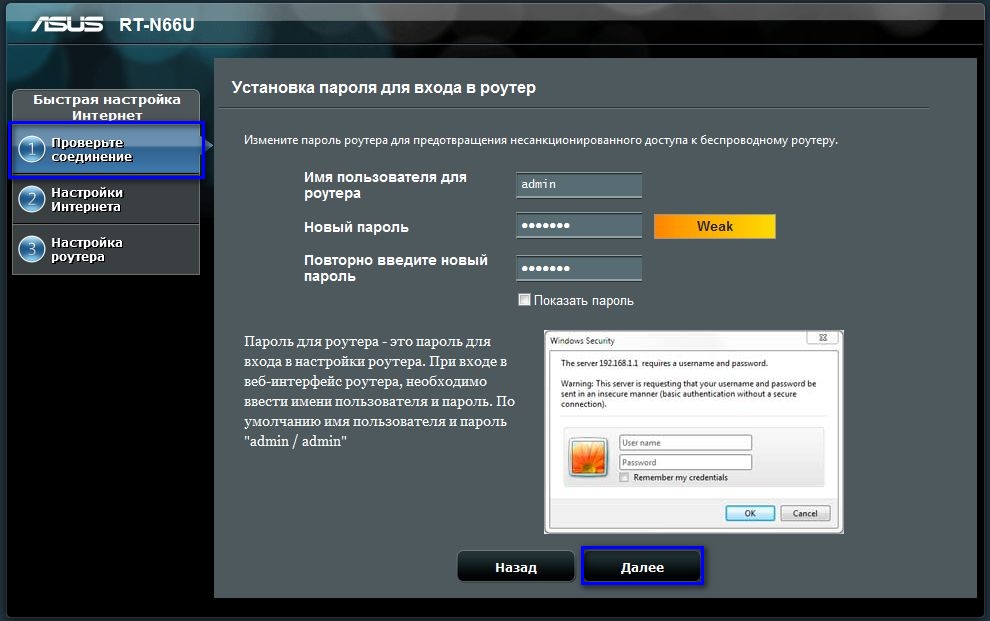
Task: Click the step 1 number circle icon
Action: (32, 150)
